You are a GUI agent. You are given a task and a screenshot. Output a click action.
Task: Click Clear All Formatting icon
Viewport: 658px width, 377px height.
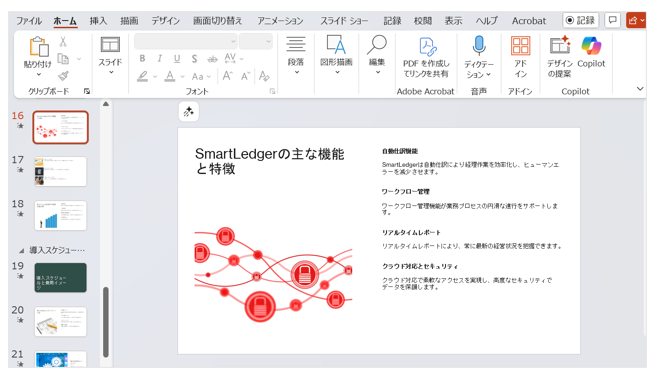264,76
